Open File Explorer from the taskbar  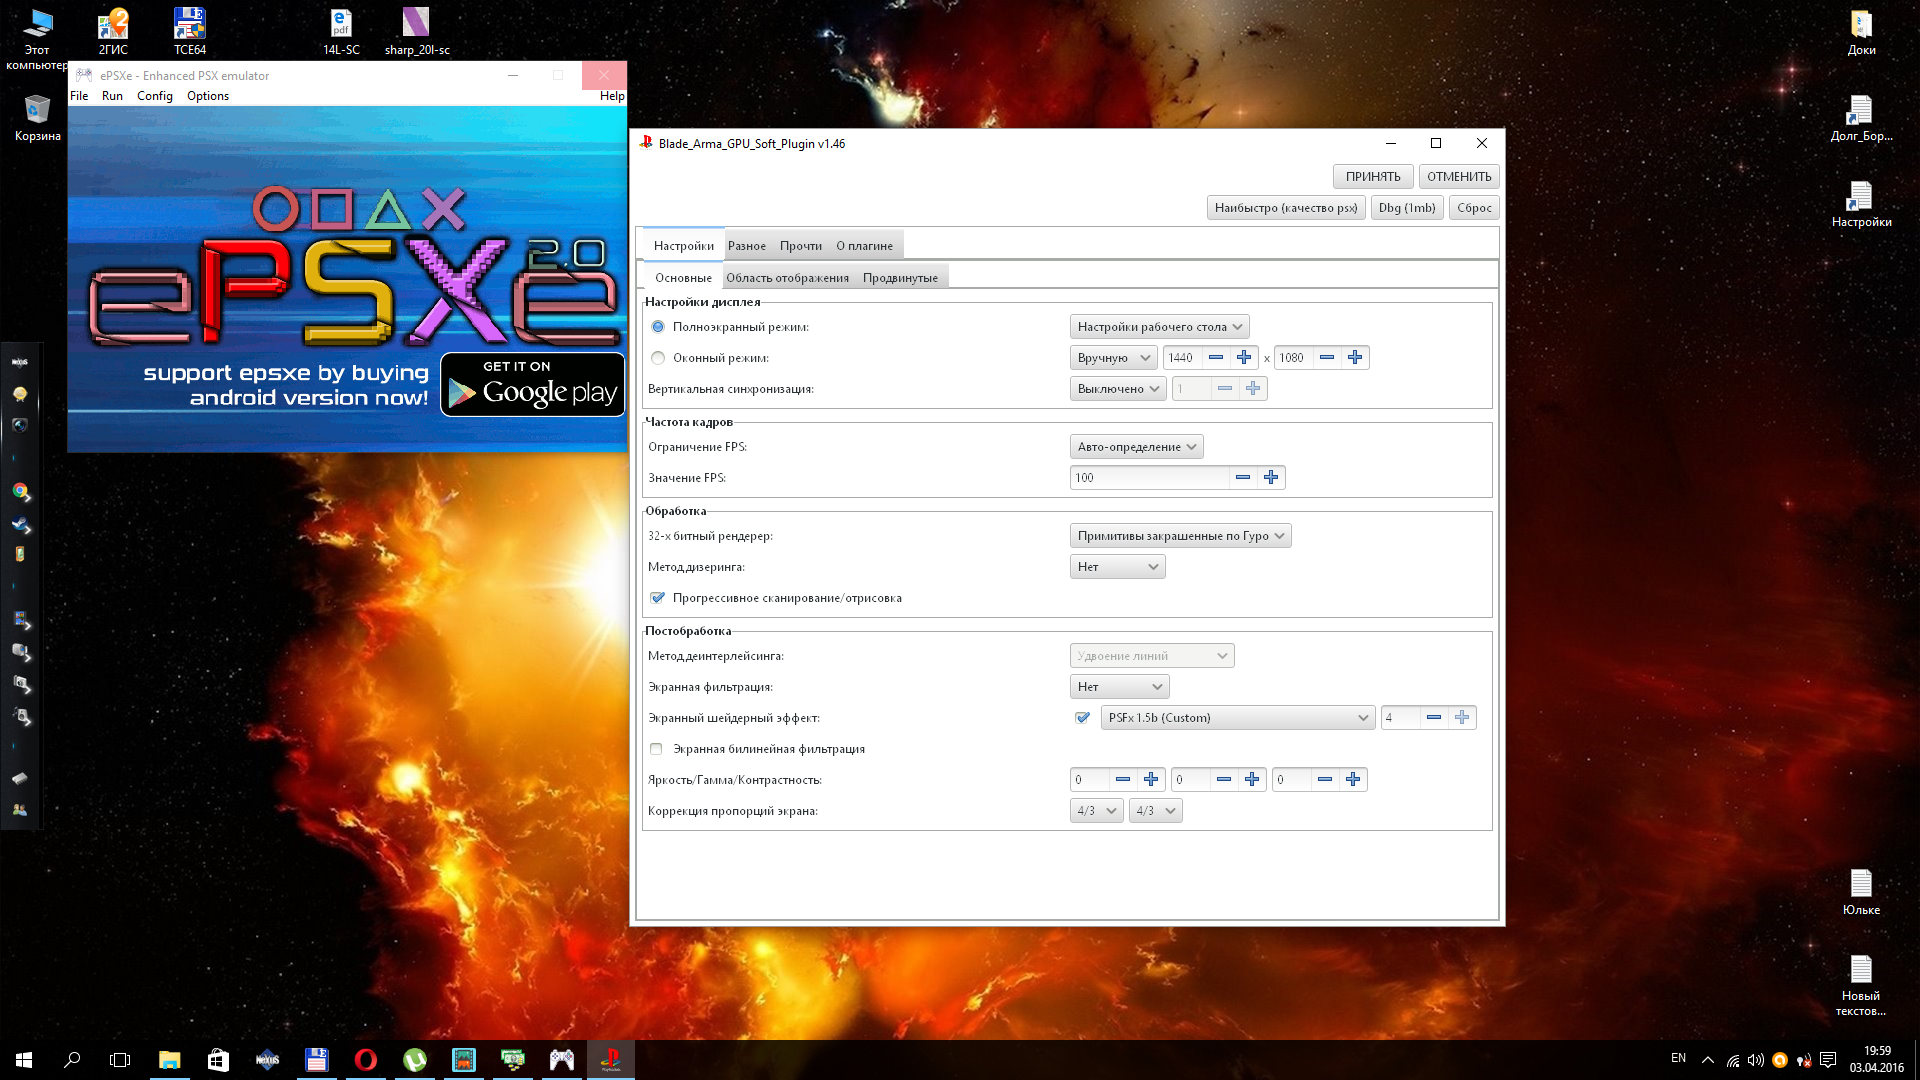pyautogui.click(x=169, y=1060)
